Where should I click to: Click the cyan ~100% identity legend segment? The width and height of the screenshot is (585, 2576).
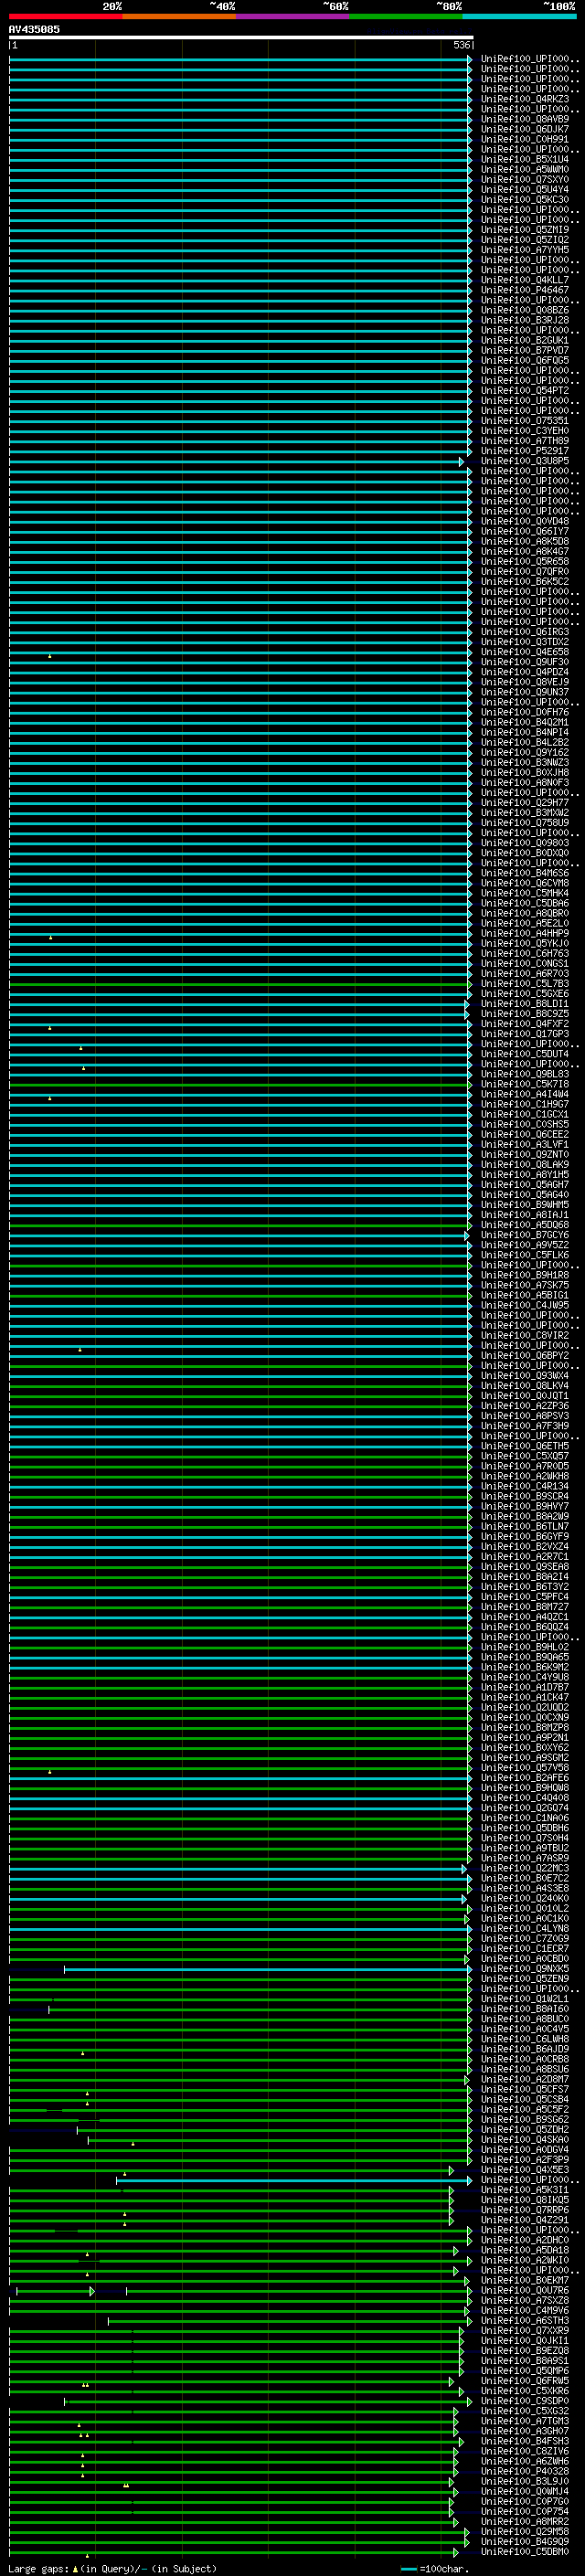(x=519, y=16)
